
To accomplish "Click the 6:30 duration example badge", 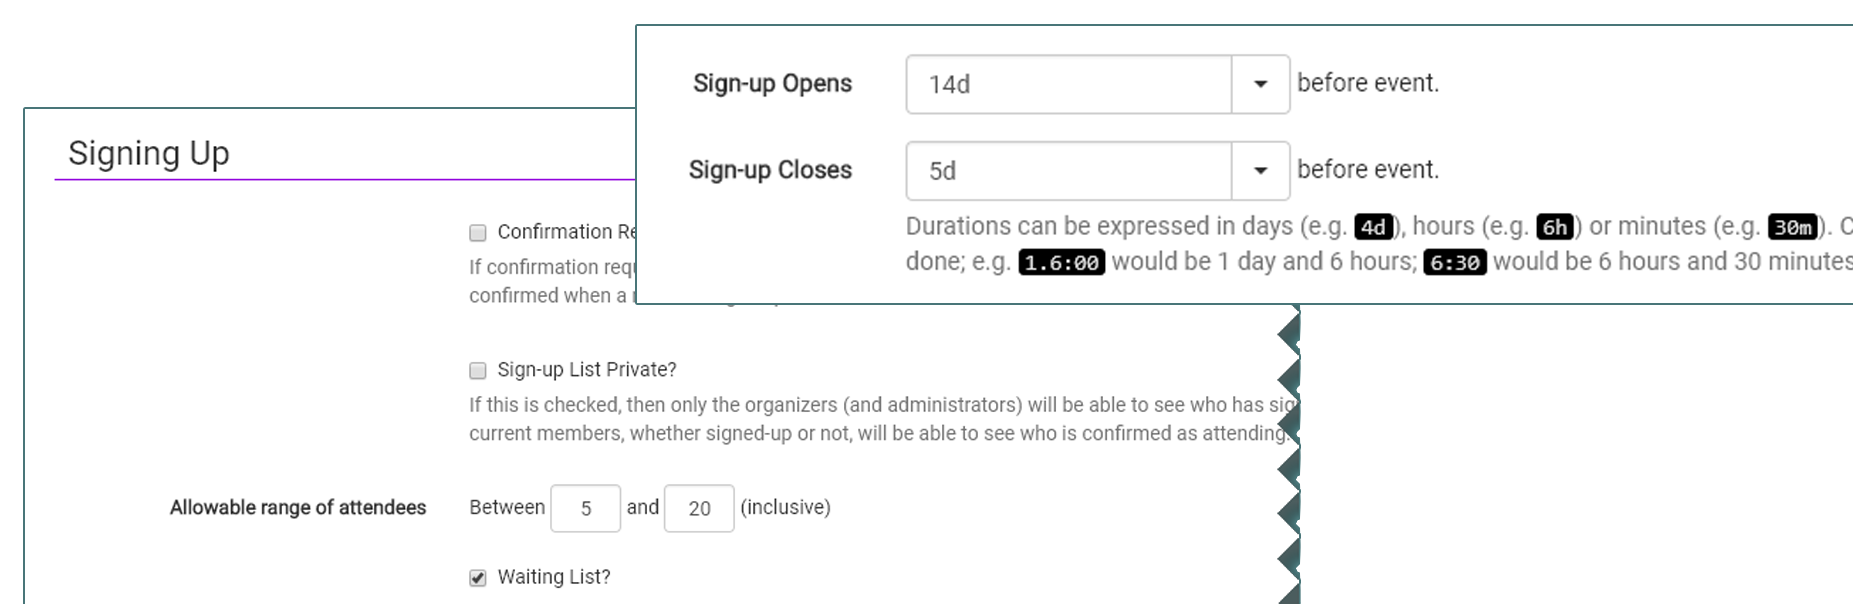I will coord(1454,262).
